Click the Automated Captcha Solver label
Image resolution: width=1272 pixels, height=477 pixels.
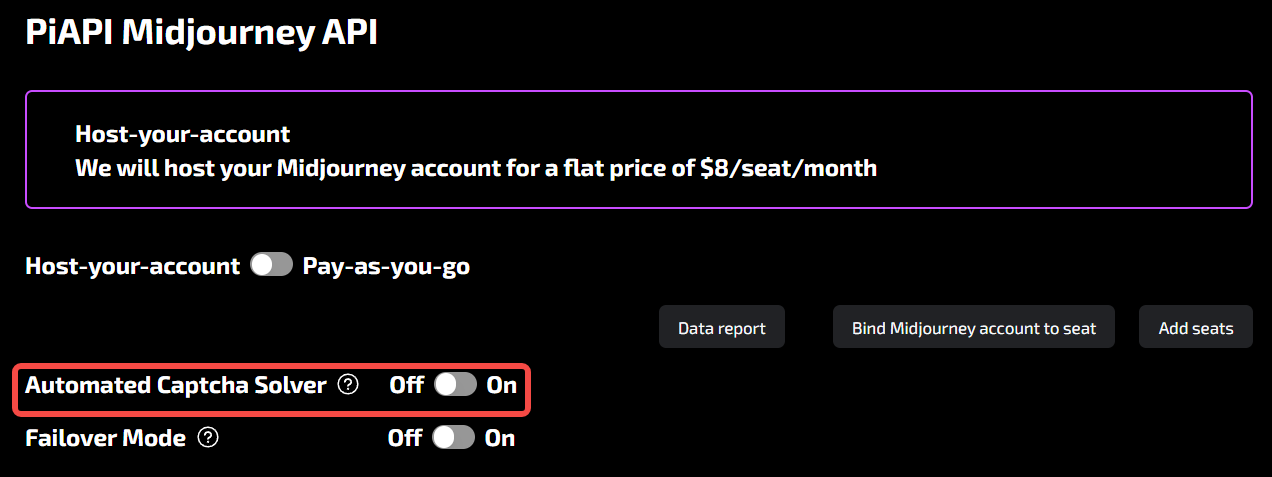175,385
